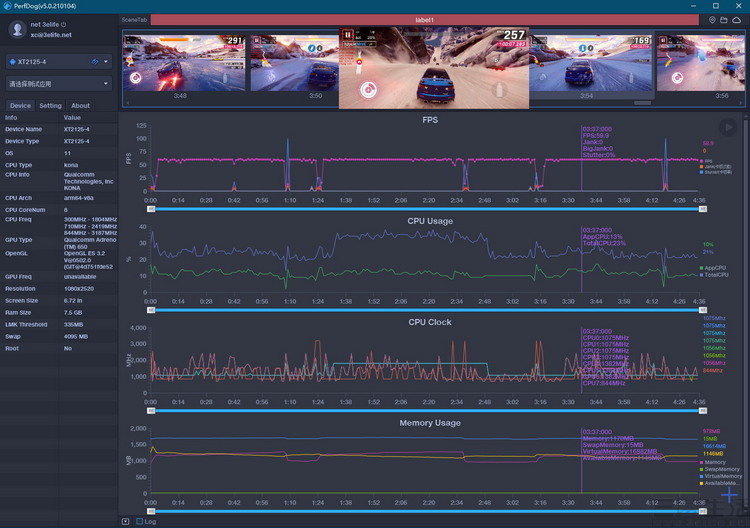750x528 pixels.
Task: Enable the Log checkbox
Action: tap(139, 521)
